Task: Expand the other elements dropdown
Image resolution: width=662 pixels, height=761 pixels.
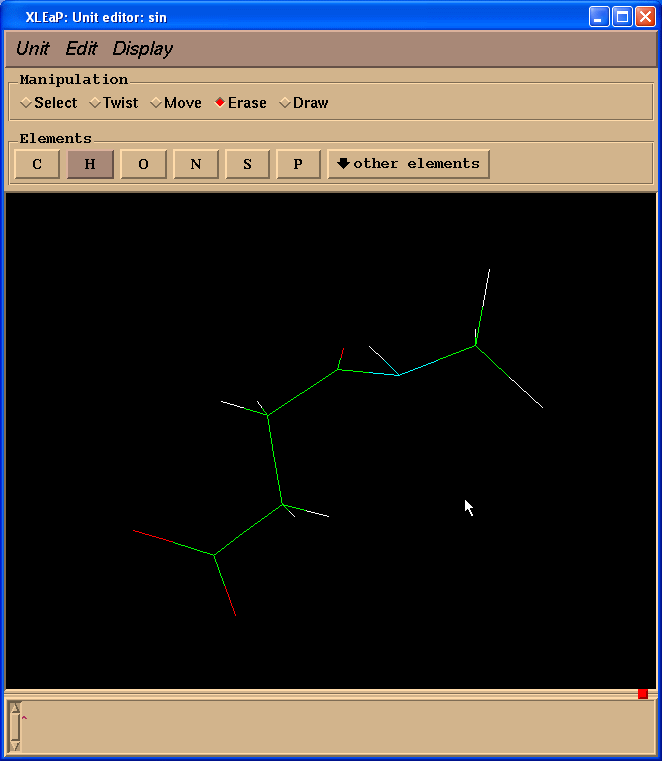Action: click(408, 164)
